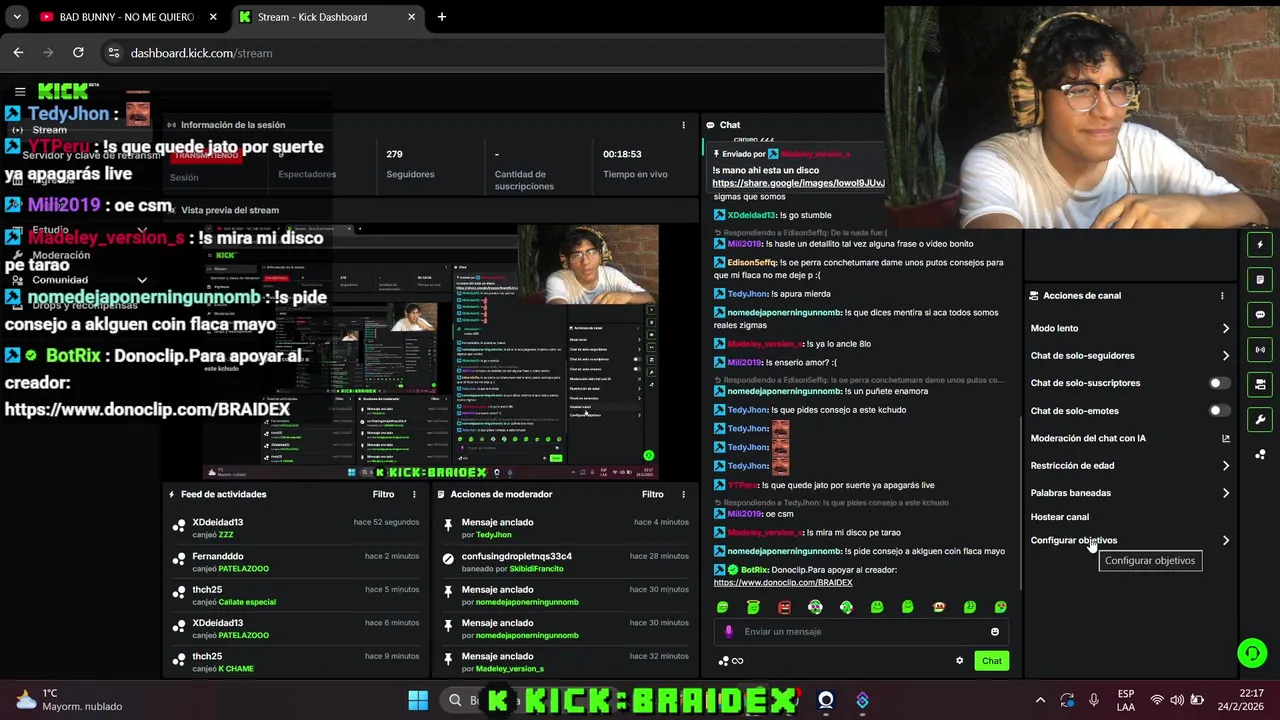
Task: Open ESP LAA language switcher
Action: 1126,700
